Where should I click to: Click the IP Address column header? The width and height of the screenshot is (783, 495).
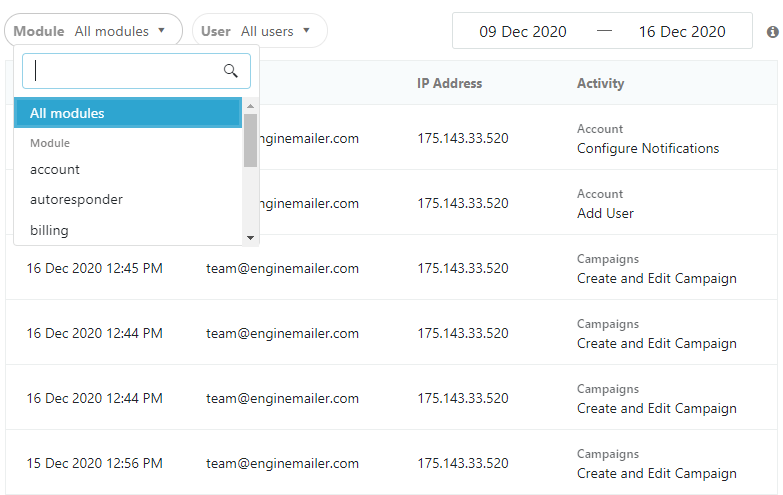click(449, 84)
